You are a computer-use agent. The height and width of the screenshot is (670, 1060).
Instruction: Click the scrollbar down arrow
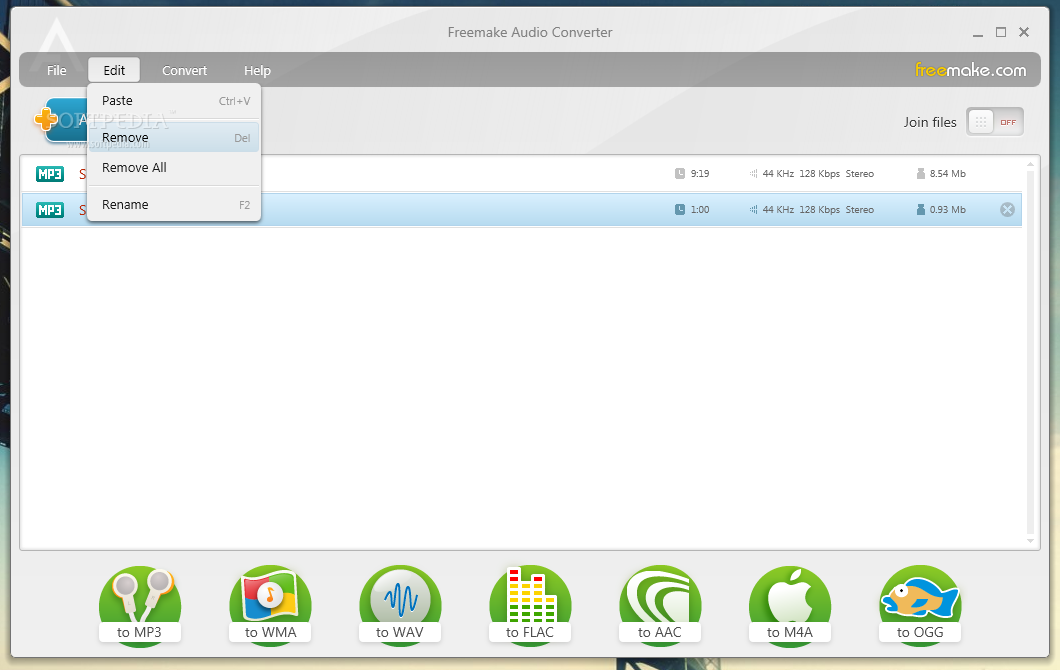1030,541
